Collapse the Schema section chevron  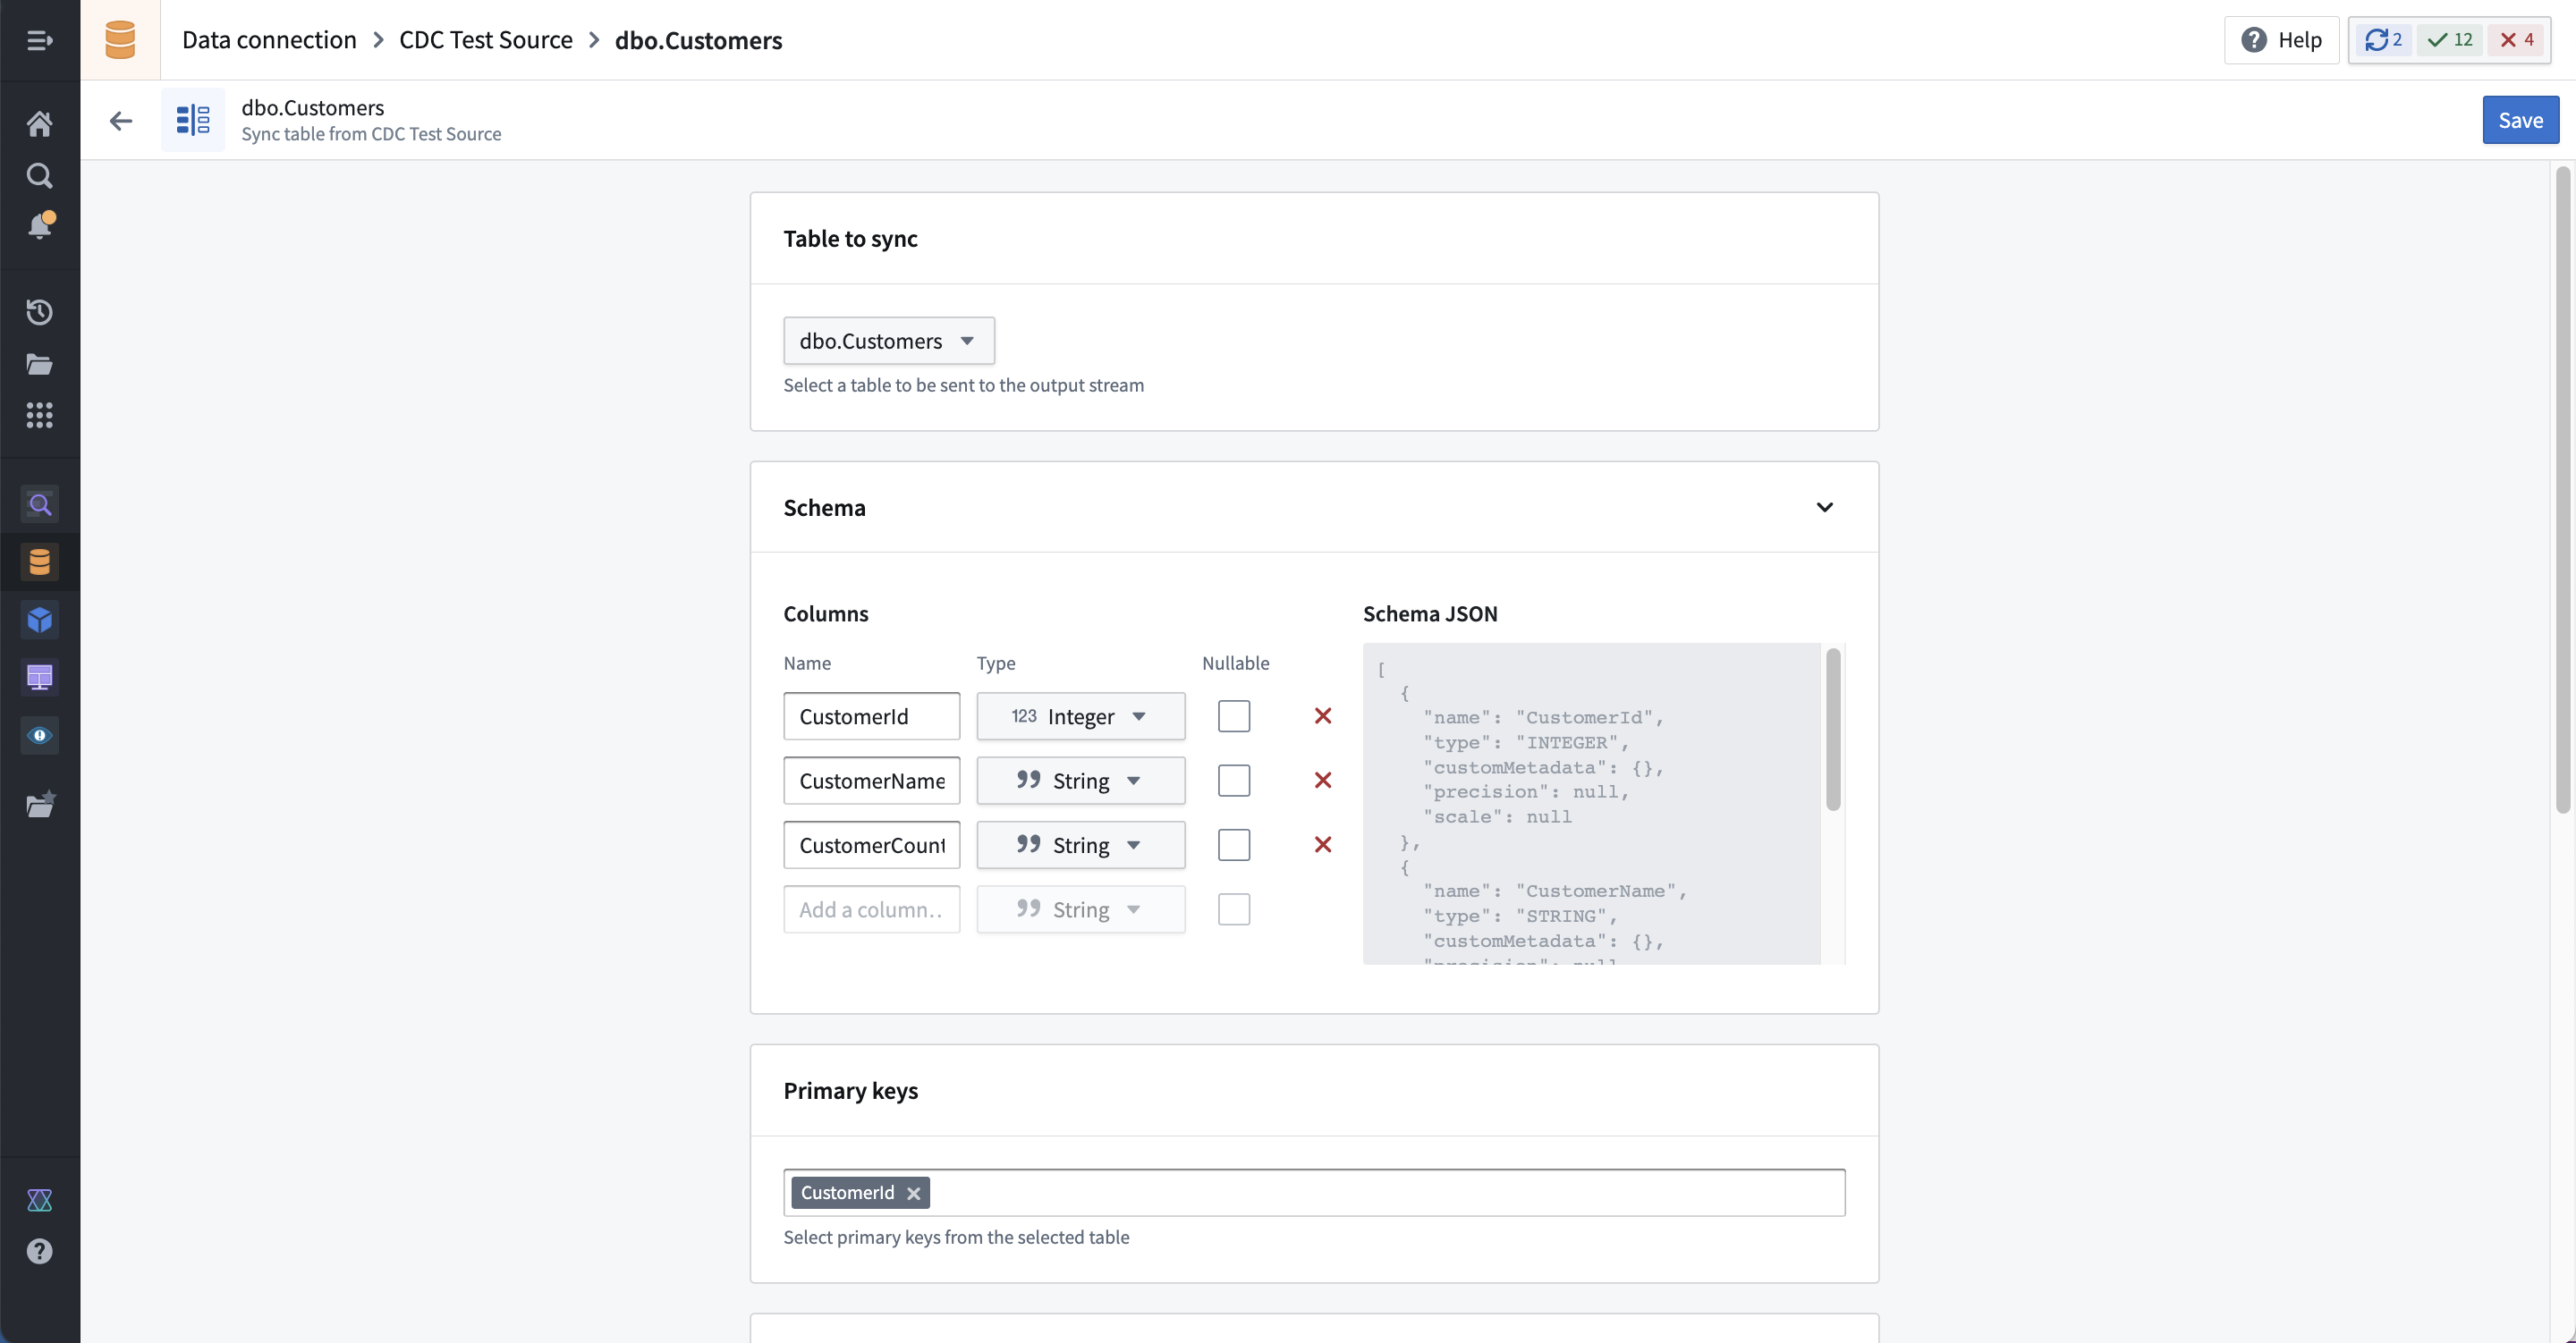click(x=1825, y=507)
